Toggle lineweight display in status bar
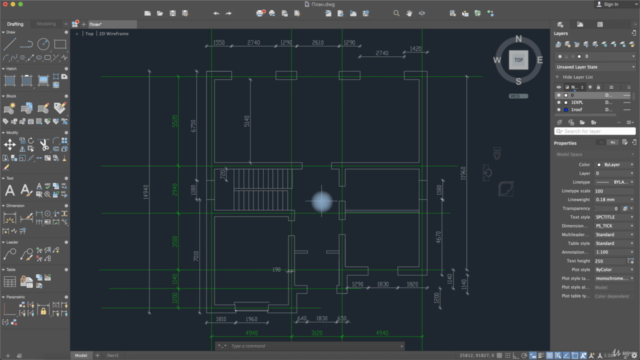Screen dimensions: 640x360 [541, 356]
